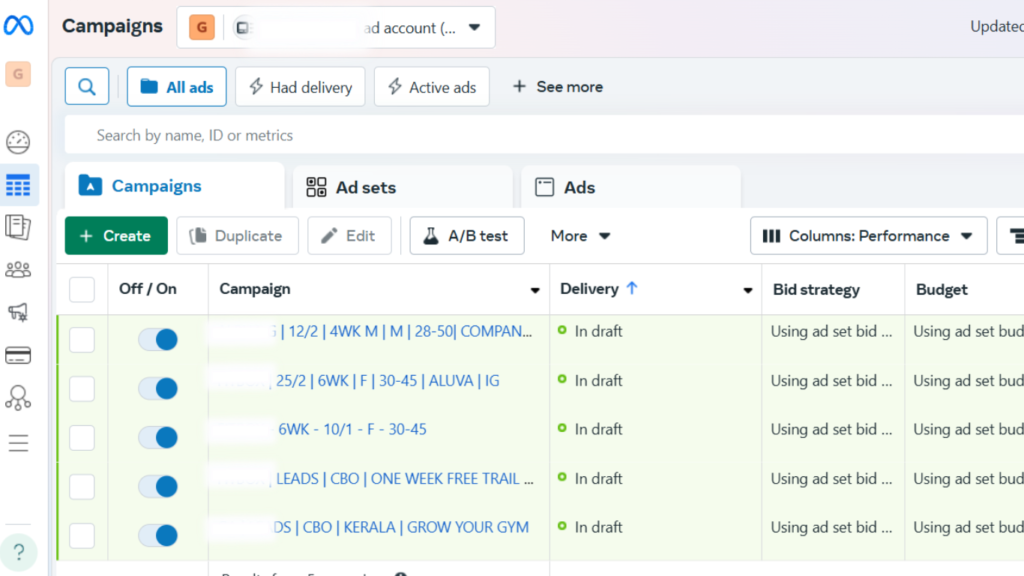This screenshot has height=576, width=1024.
Task: Select the All ads filter
Action: coord(176,86)
